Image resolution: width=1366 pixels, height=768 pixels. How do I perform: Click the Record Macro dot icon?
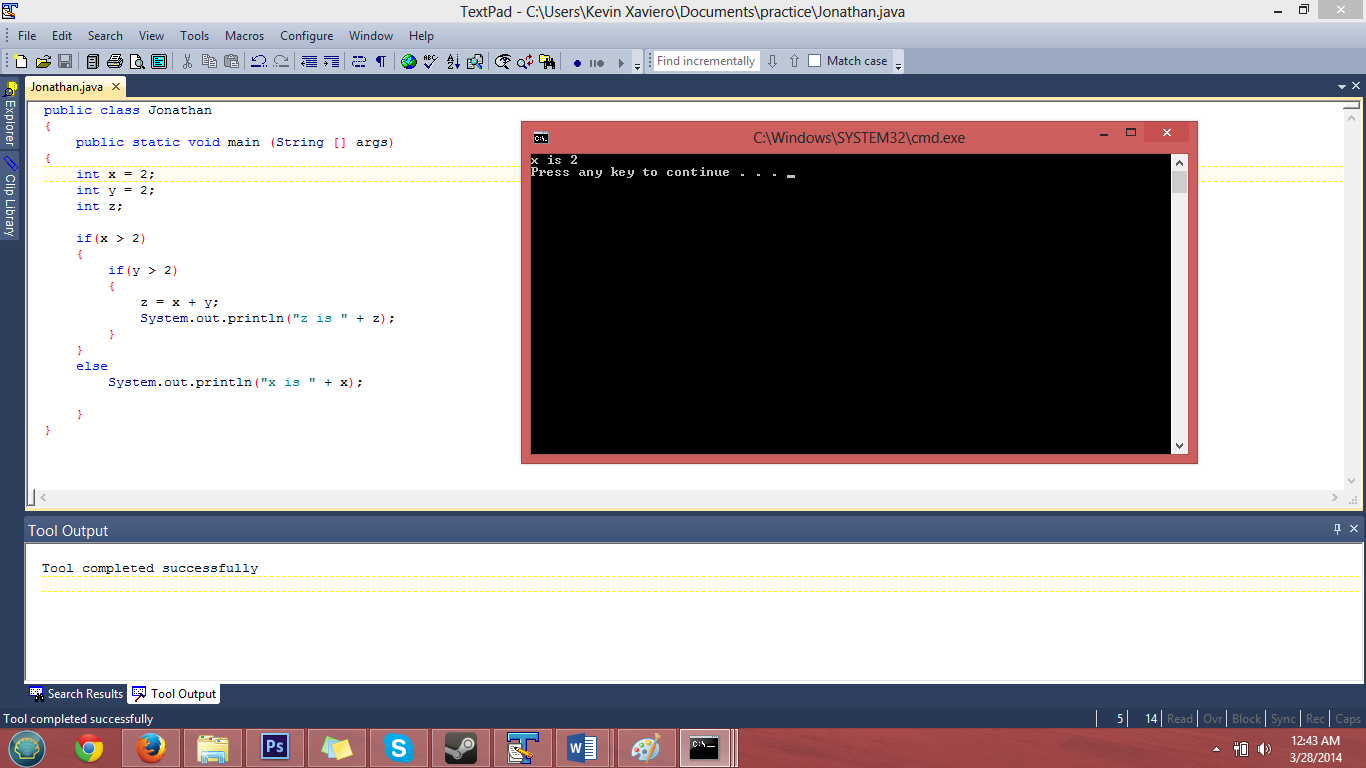(577, 63)
